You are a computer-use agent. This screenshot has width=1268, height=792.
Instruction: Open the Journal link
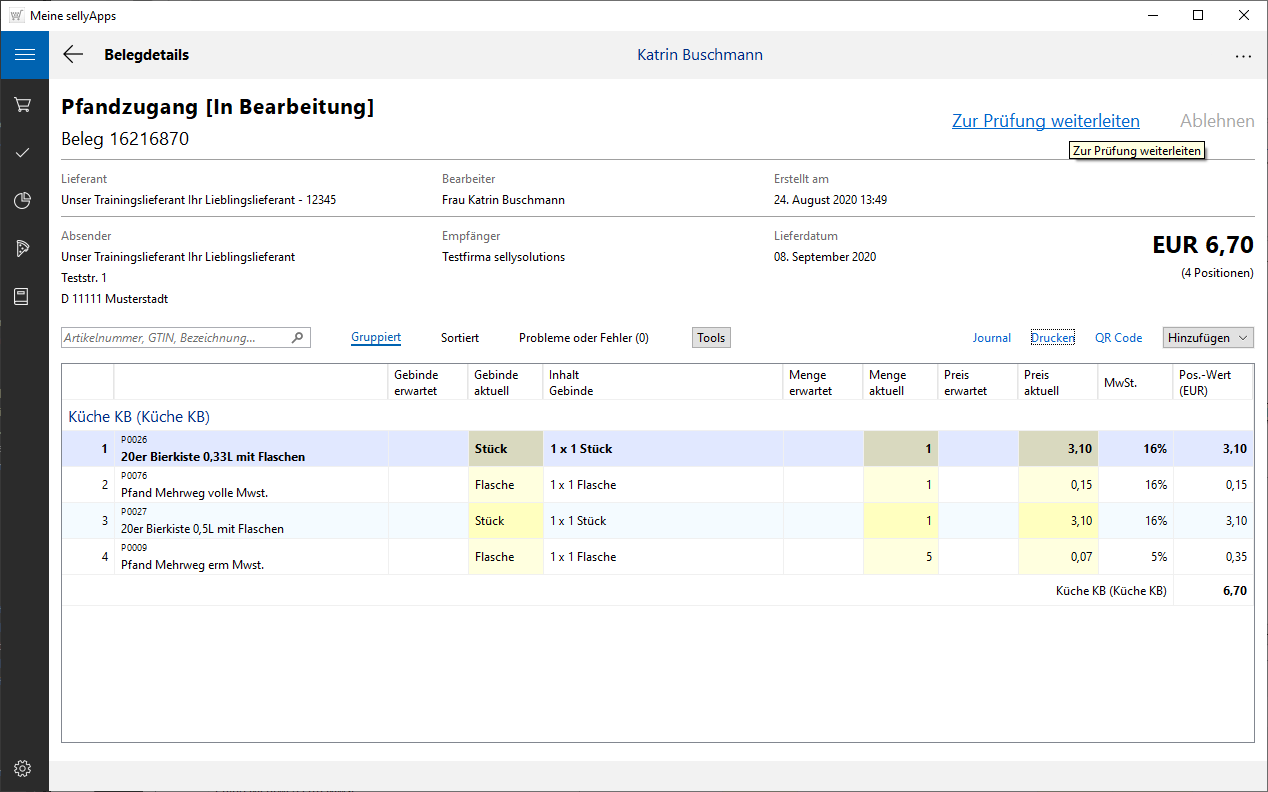pos(991,338)
